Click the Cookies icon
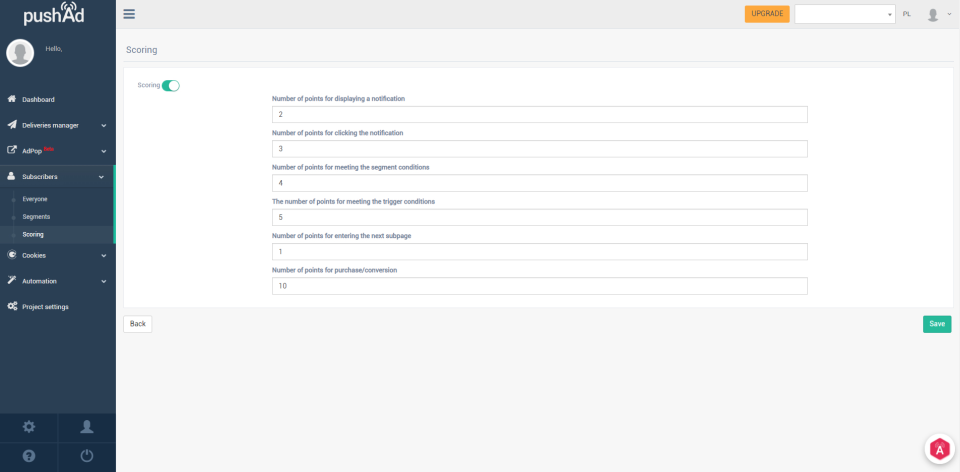960x472 pixels. point(12,255)
